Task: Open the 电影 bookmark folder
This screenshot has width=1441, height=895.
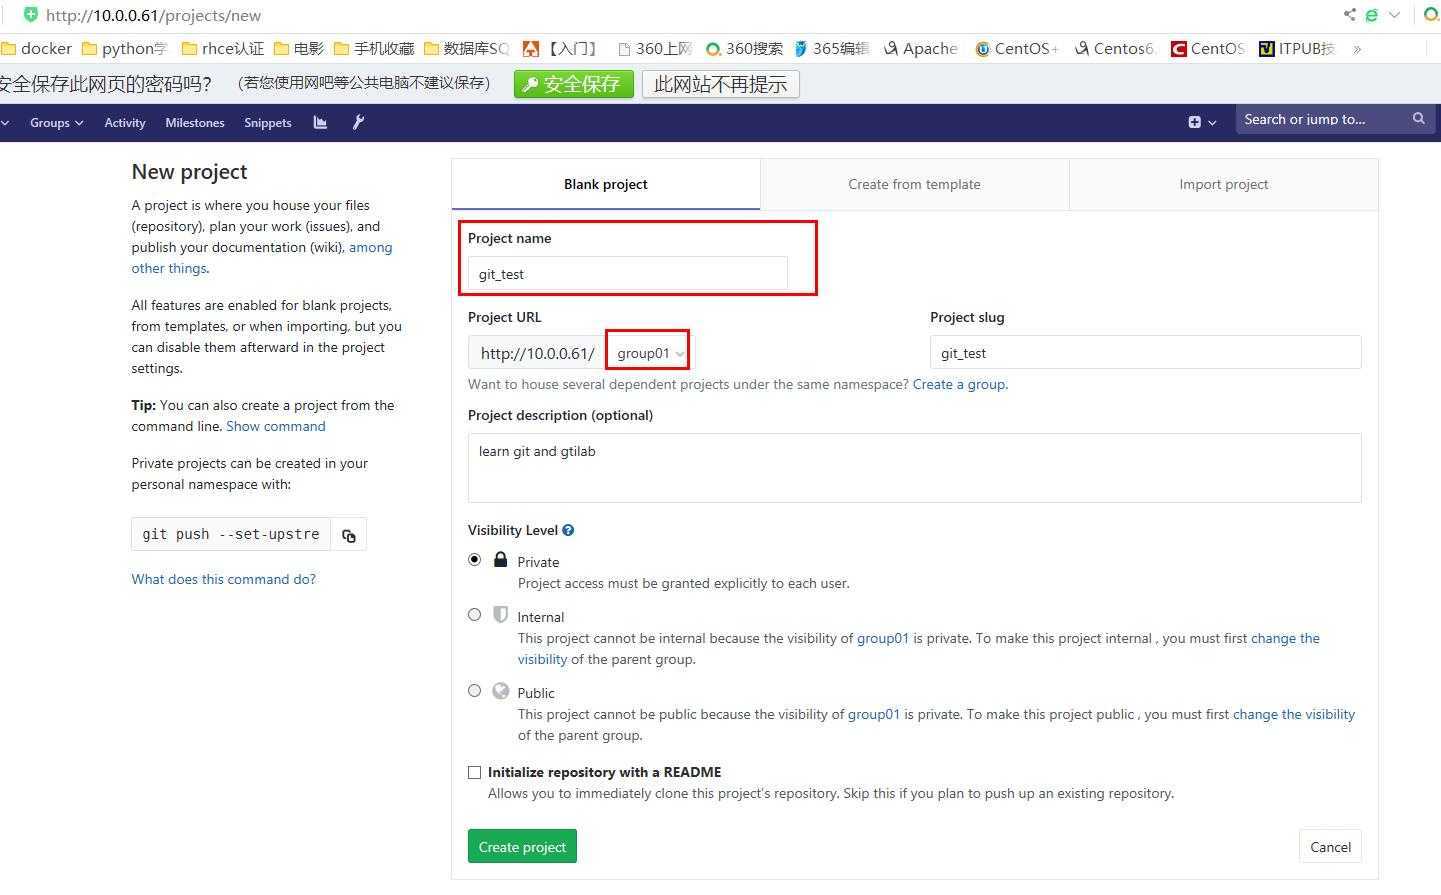Action: 299,48
